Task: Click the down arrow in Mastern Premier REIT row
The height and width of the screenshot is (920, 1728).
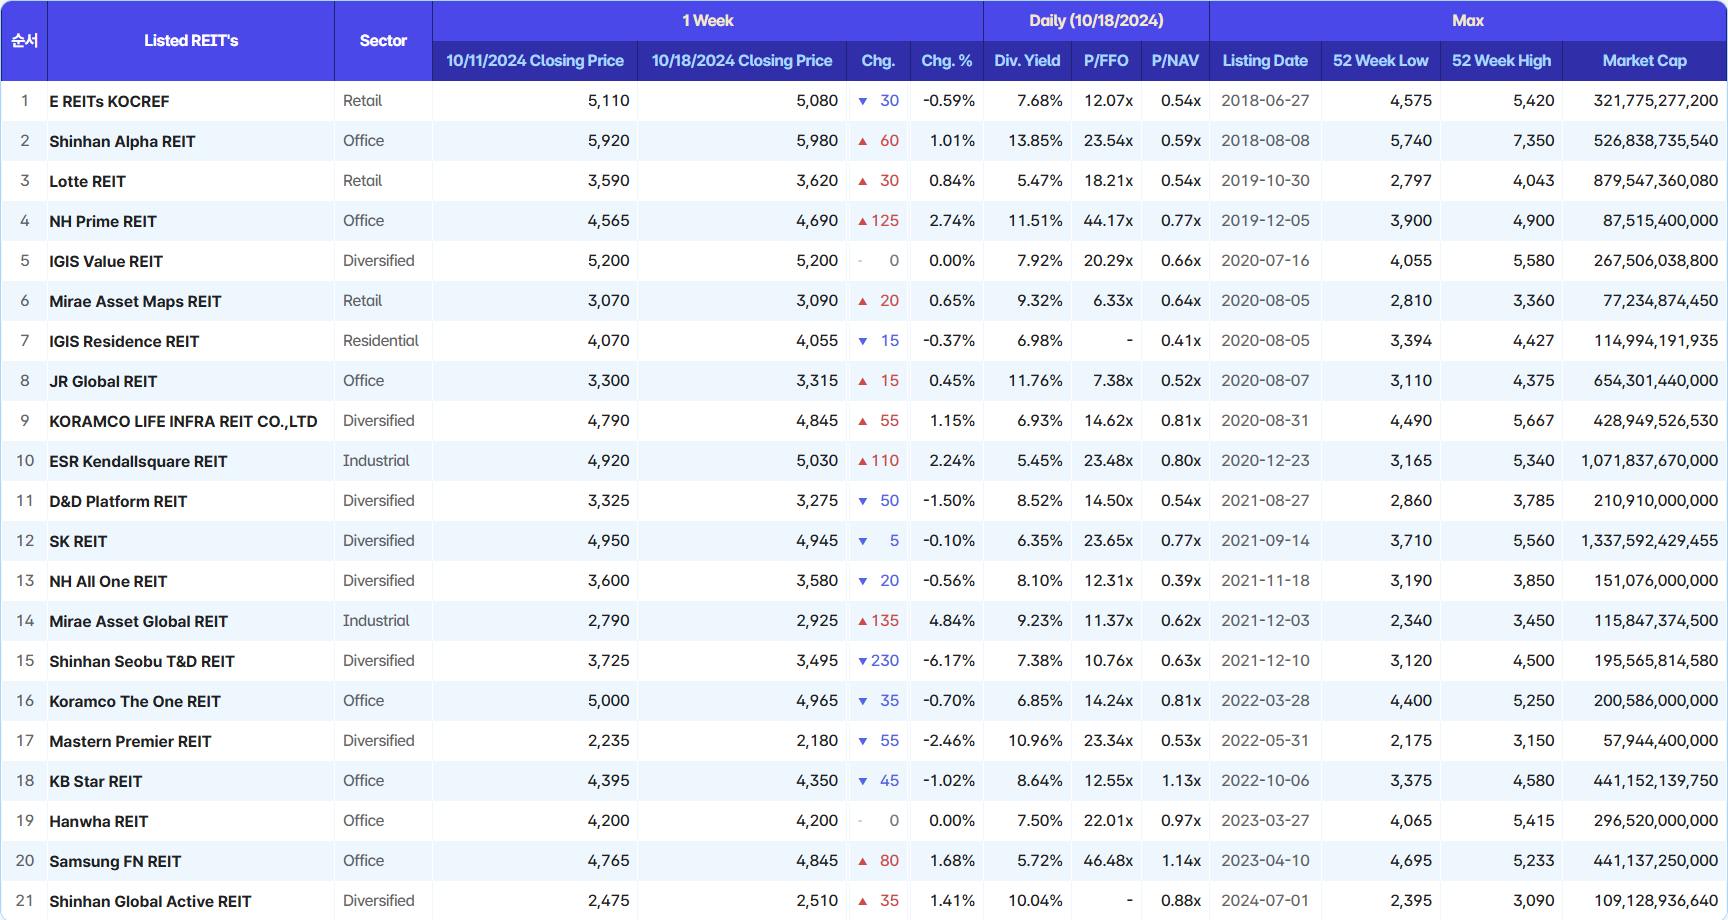Action: pos(862,741)
